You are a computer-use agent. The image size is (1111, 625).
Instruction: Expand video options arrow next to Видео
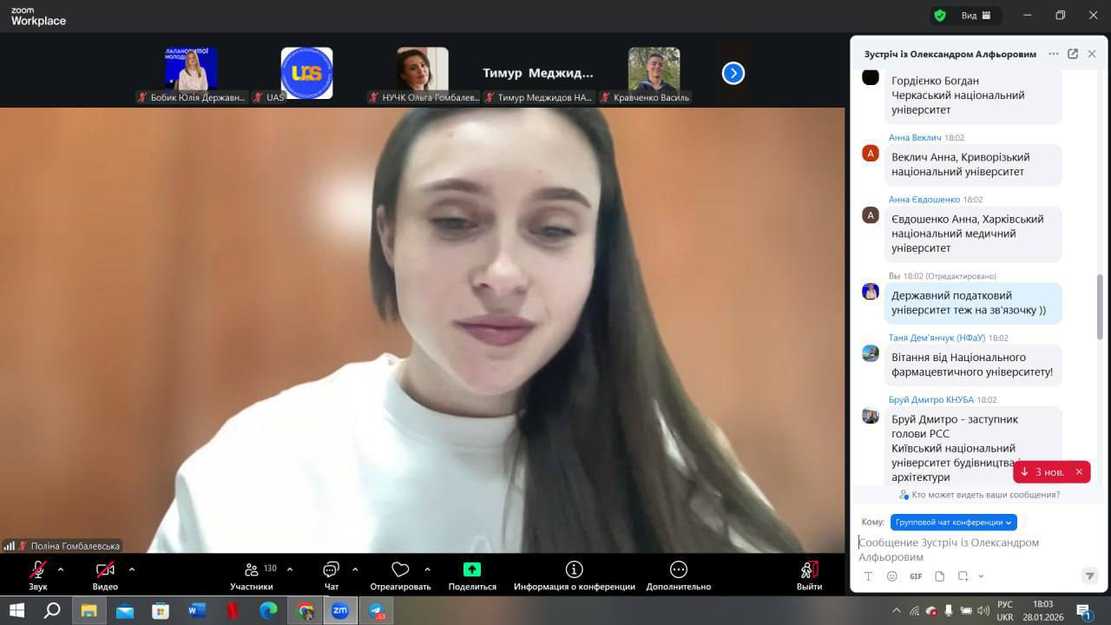tap(132, 569)
